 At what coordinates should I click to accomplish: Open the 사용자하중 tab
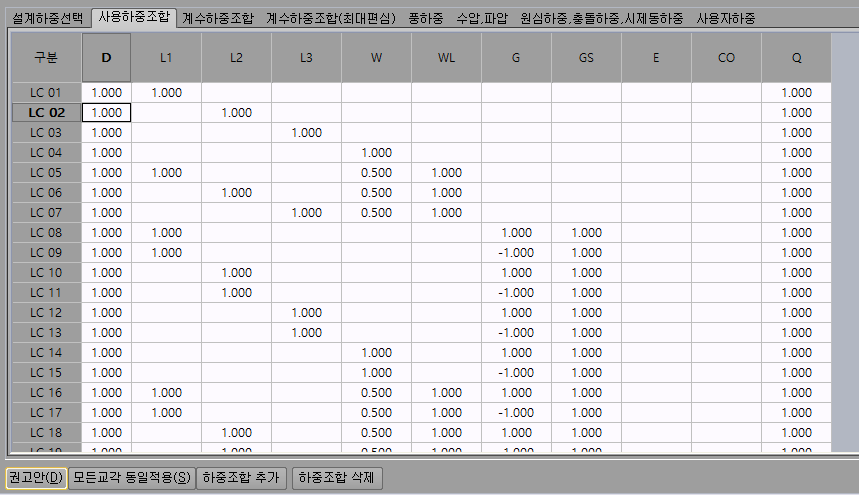(726, 18)
